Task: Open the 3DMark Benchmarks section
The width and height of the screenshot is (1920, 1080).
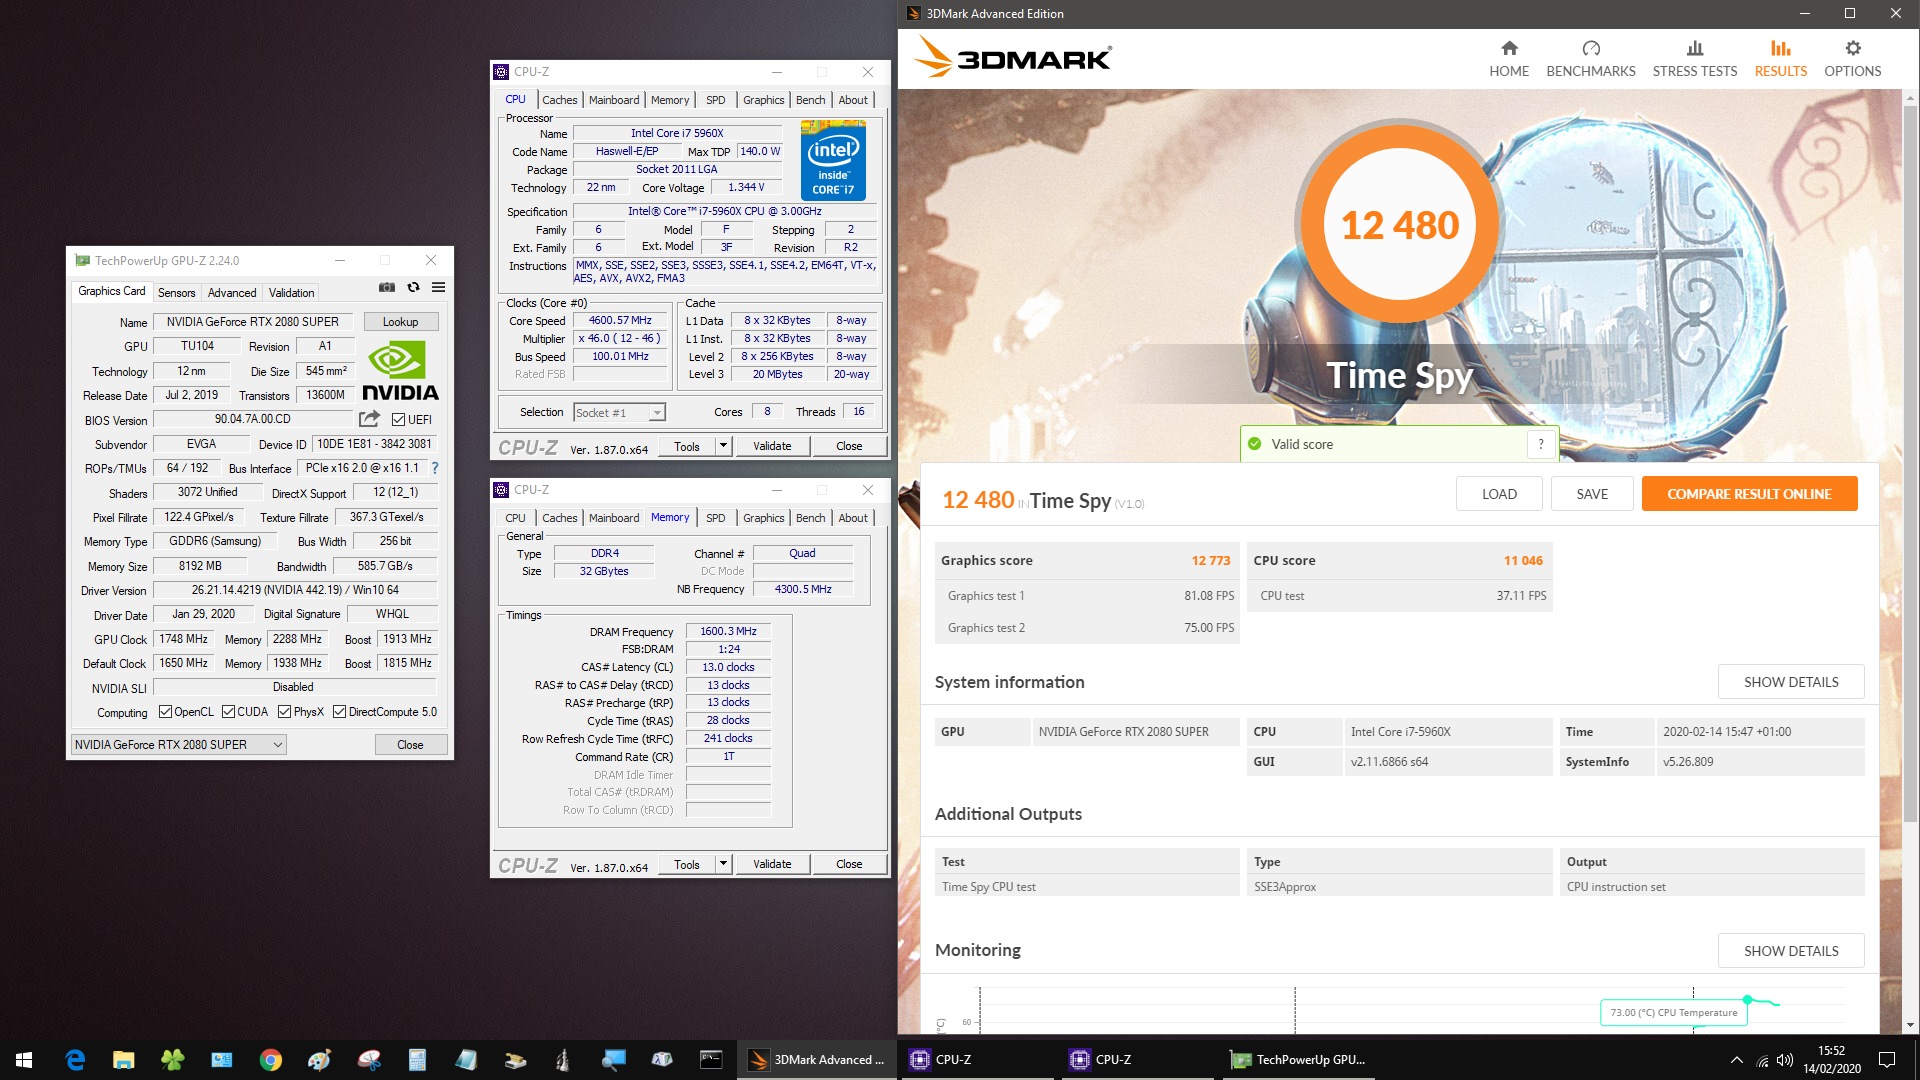Action: [x=1590, y=57]
